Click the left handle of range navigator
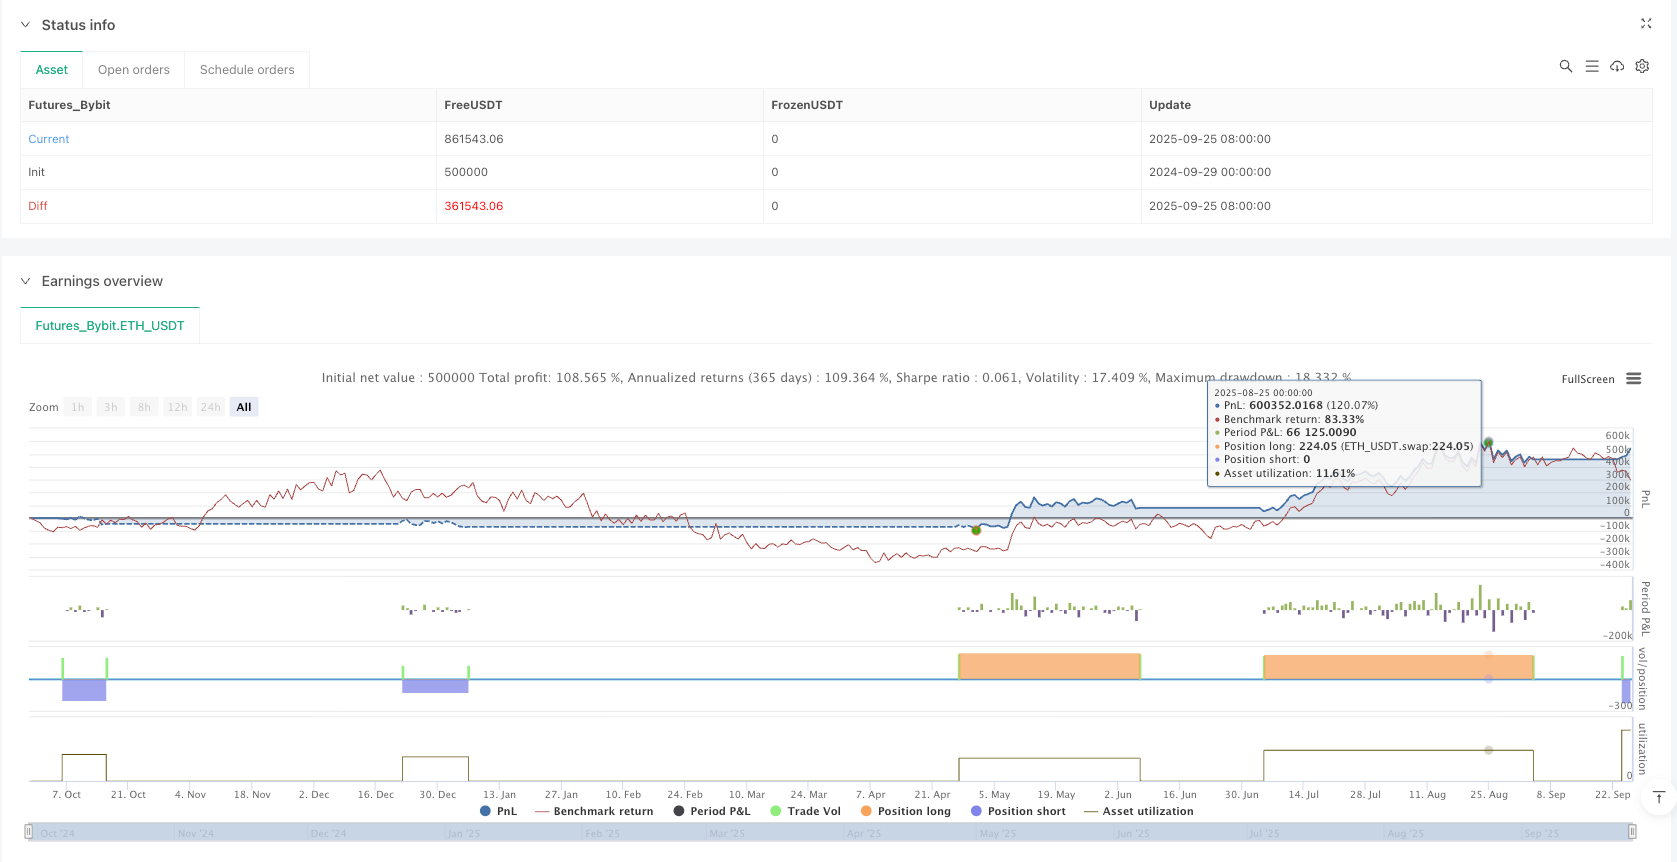Viewport: 1677px width, 862px height. coord(29,832)
